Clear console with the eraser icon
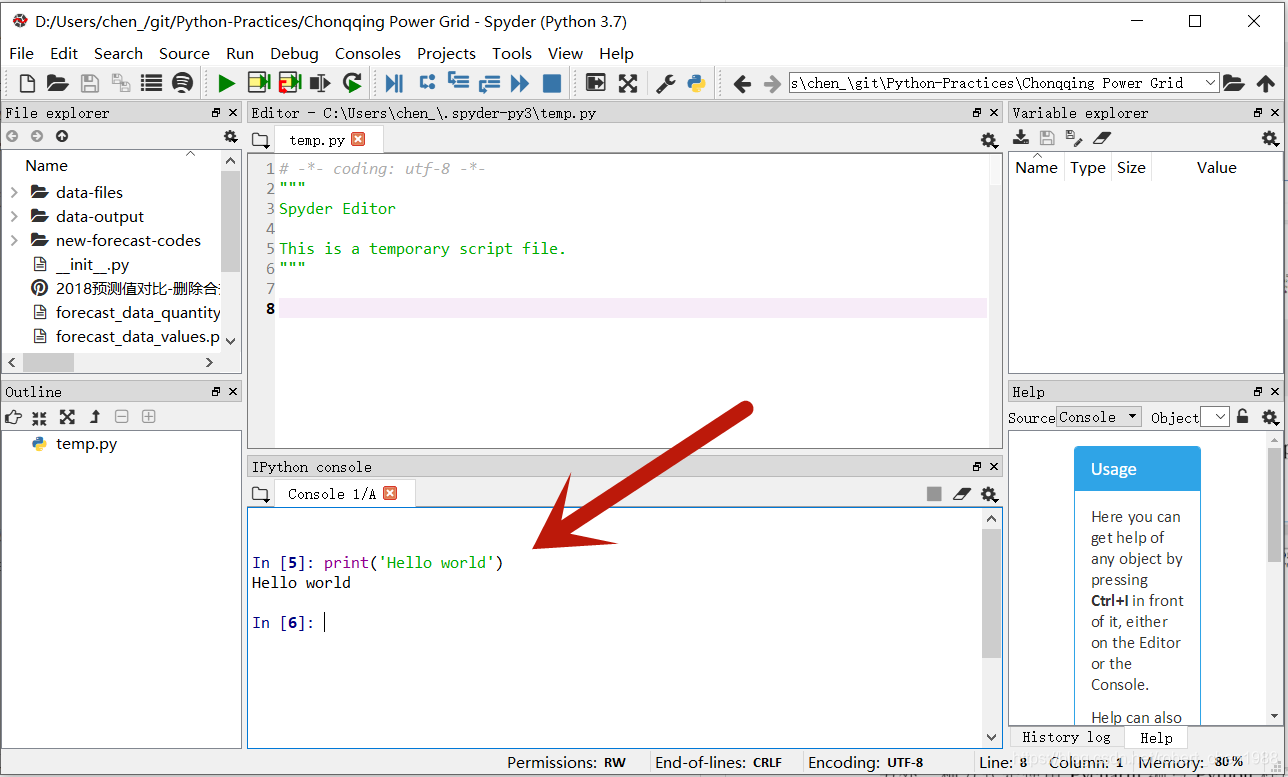 coord(961,493)
